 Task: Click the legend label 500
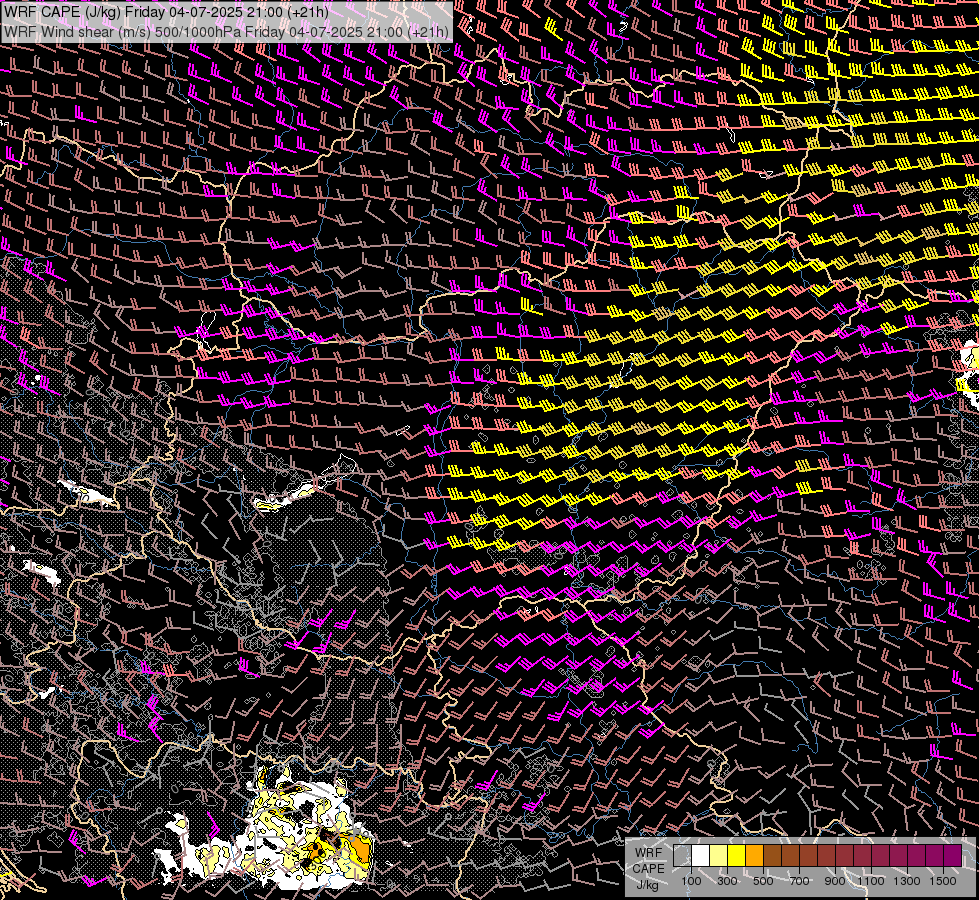763,881
